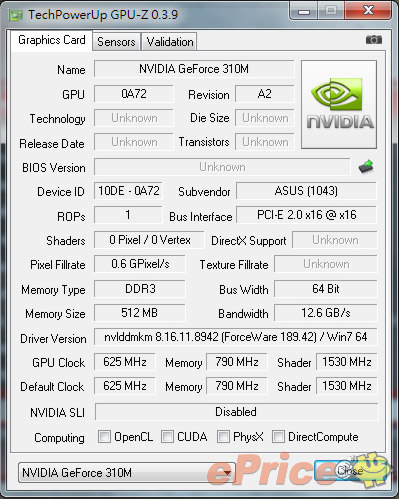This screenshot has width=399, height=499.
Task: Click the Driver Version field
Action: click(x=236, y=337)
